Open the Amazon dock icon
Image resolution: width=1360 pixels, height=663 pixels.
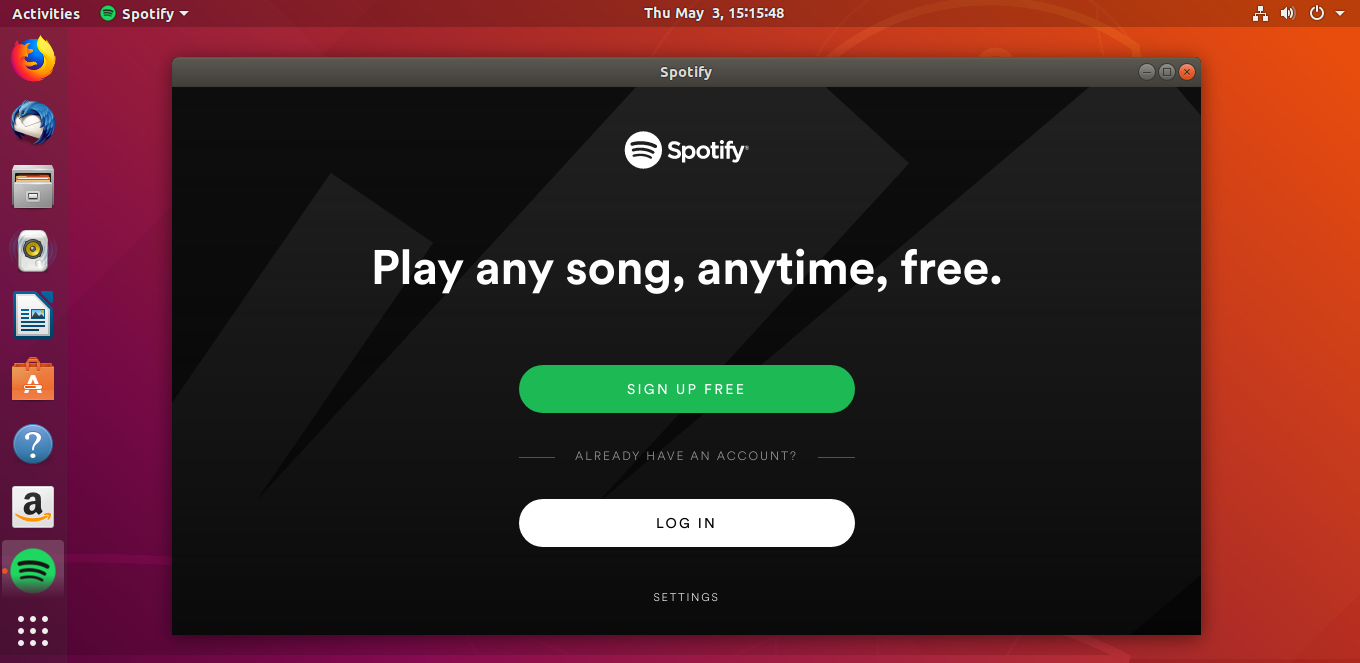33,508
